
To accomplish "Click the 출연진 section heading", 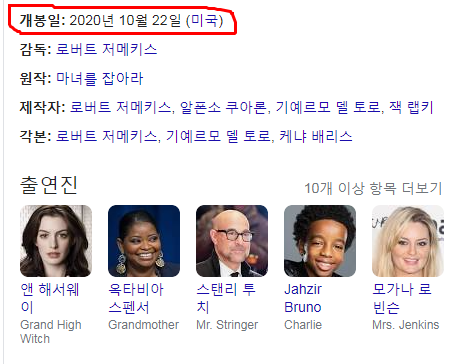I will [49, 185].
